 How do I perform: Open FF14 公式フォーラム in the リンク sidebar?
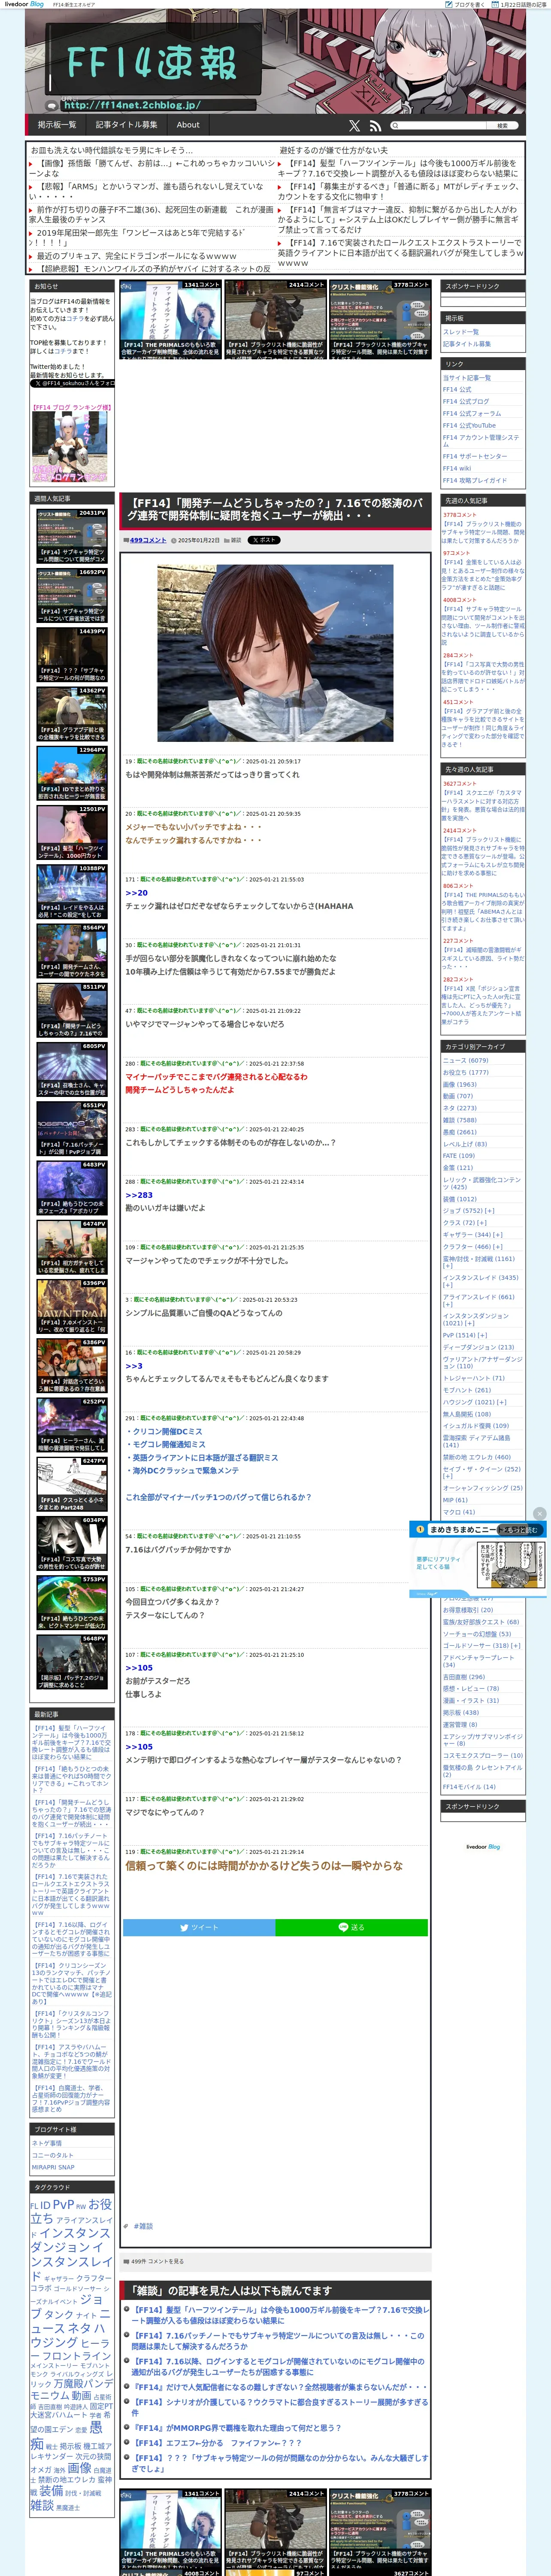(x=472, y=413)
